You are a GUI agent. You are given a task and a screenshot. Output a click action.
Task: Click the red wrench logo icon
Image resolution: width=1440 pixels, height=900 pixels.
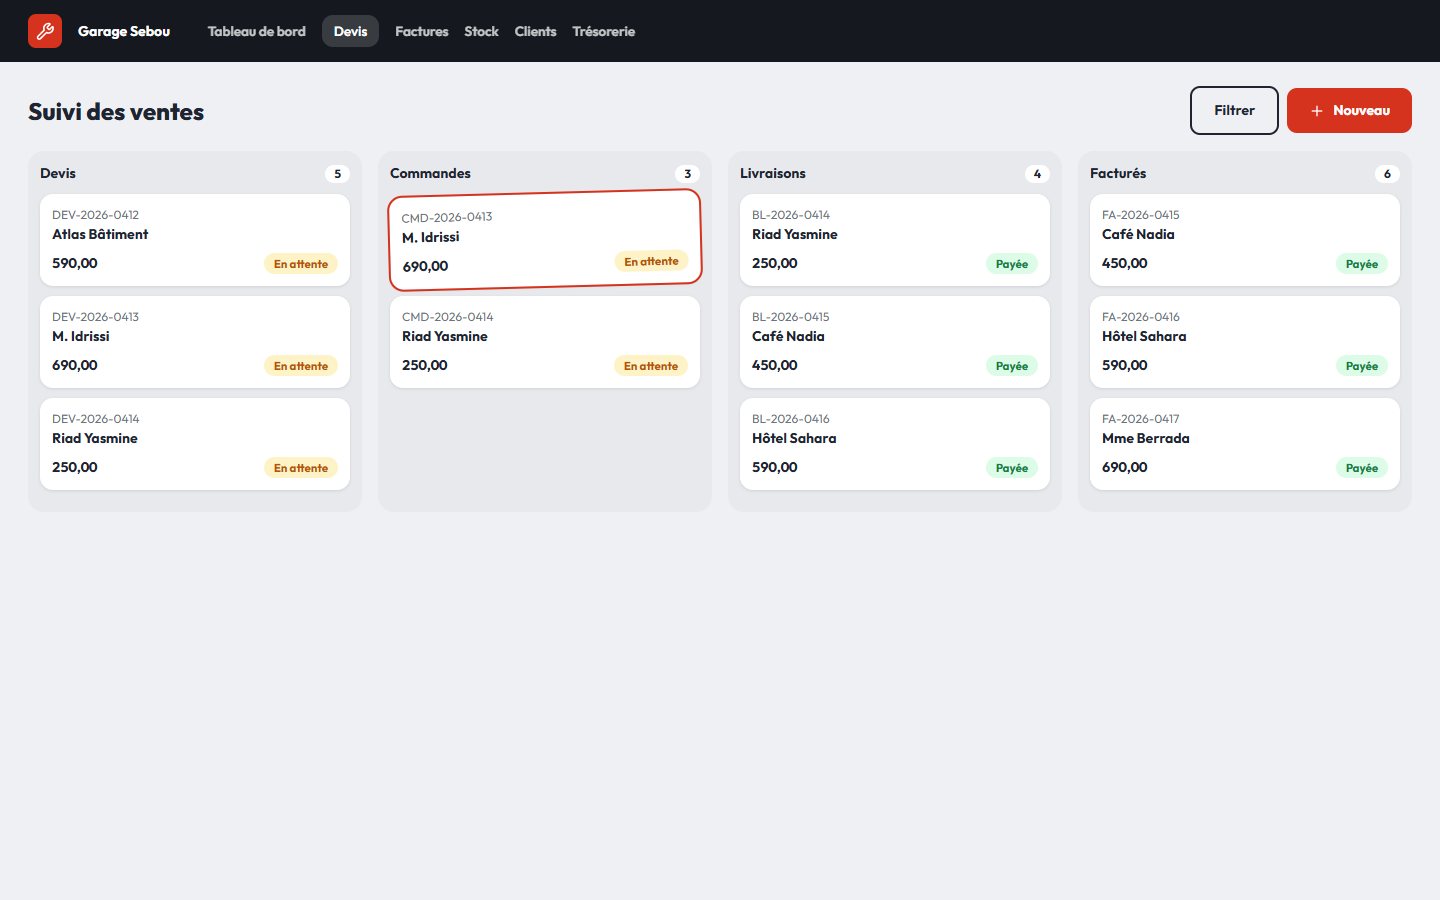(45, 31)
